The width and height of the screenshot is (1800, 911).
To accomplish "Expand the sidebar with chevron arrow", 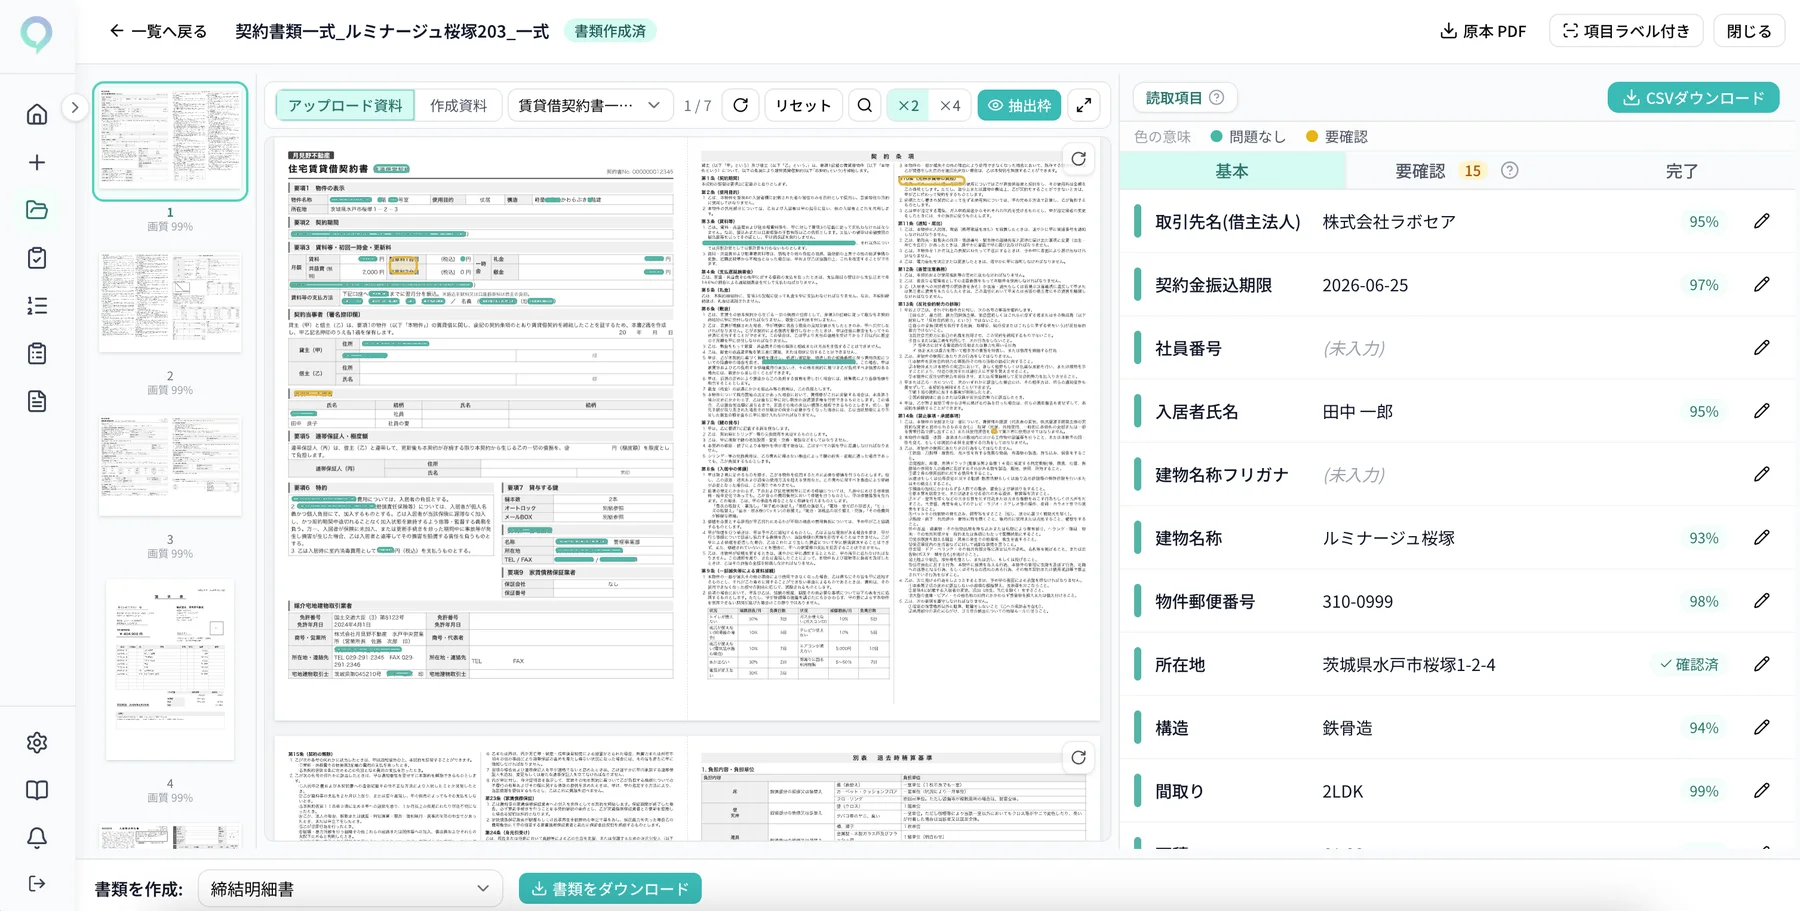I will (x=74, y=107).
